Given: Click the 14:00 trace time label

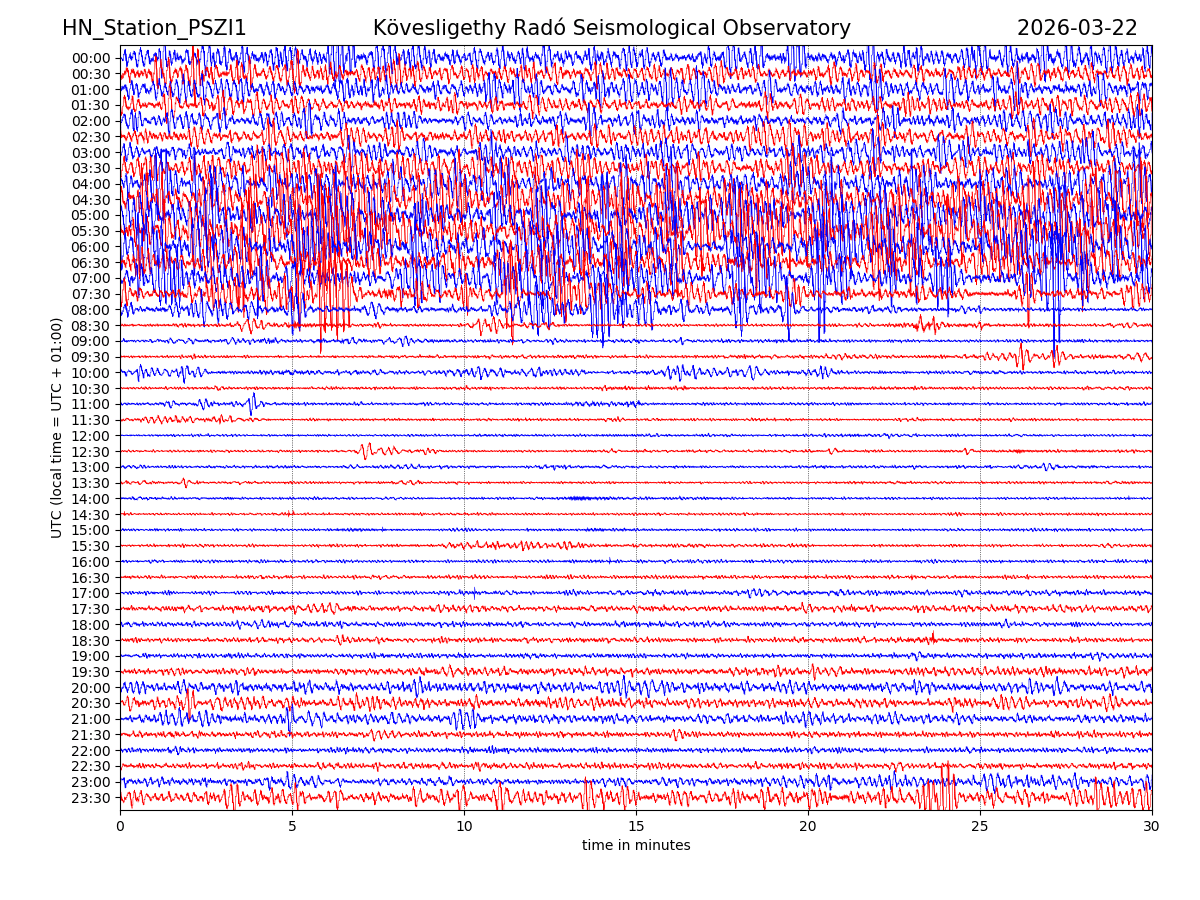Looking at the screenshot, I should click(90, 499).
